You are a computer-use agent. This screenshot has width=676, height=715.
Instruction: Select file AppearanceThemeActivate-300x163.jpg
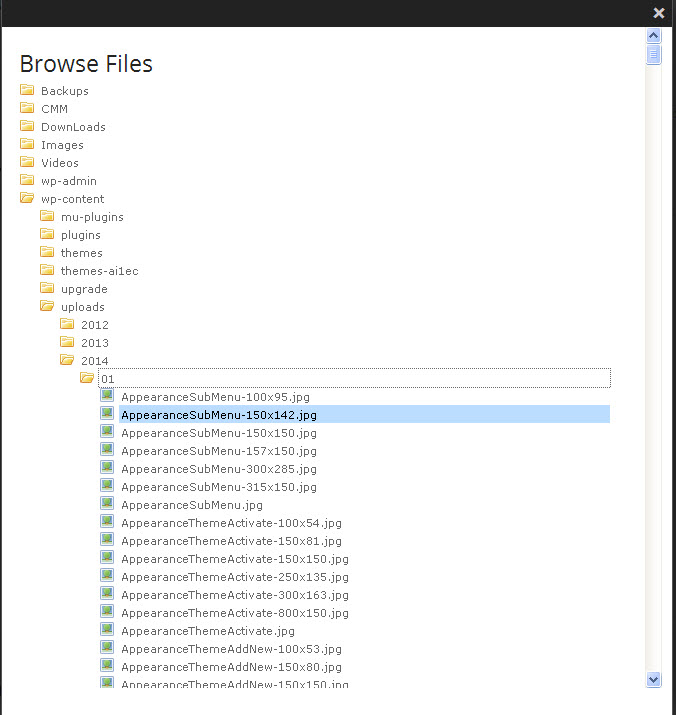(x=235, y=595)
